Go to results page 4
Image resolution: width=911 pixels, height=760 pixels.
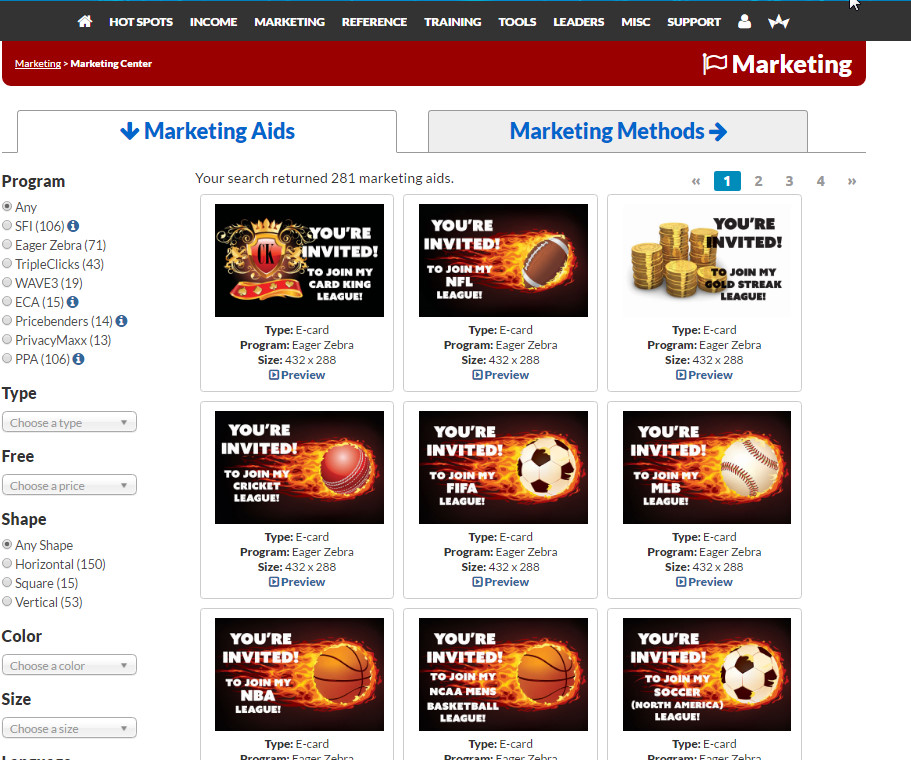820,181
